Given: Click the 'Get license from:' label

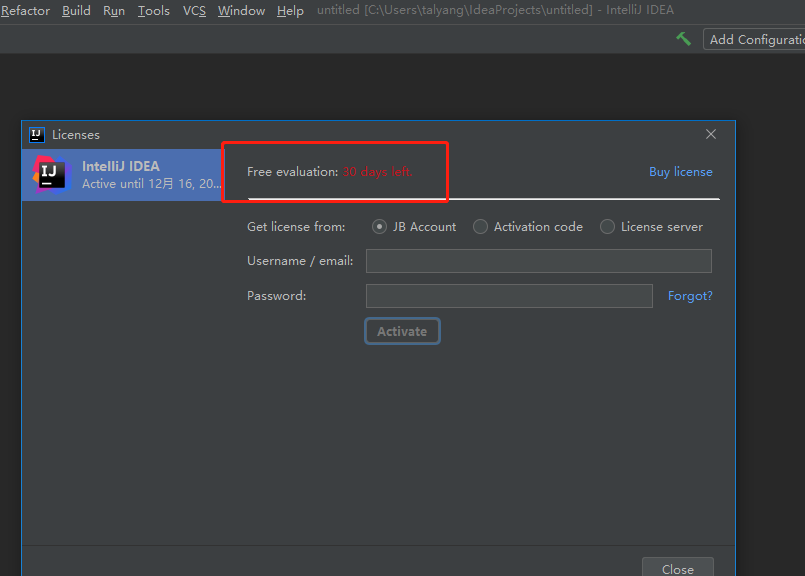Looking at the screenshot, I should click(x=296, y=226).
